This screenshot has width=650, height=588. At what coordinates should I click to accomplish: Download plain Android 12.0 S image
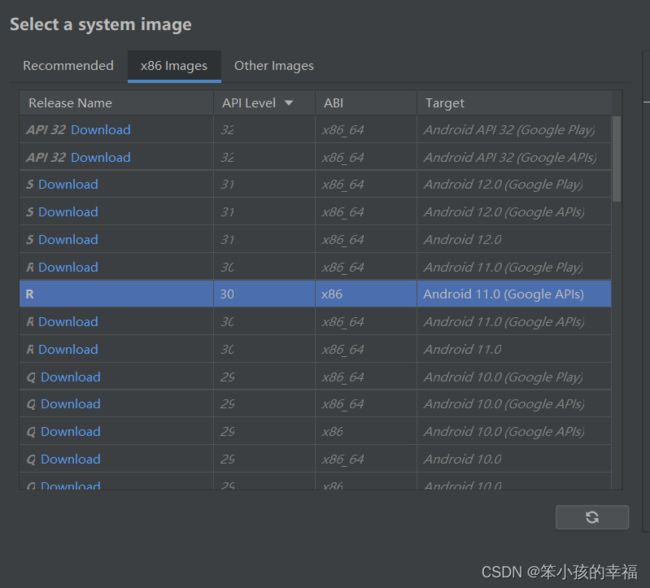(68, 240)
